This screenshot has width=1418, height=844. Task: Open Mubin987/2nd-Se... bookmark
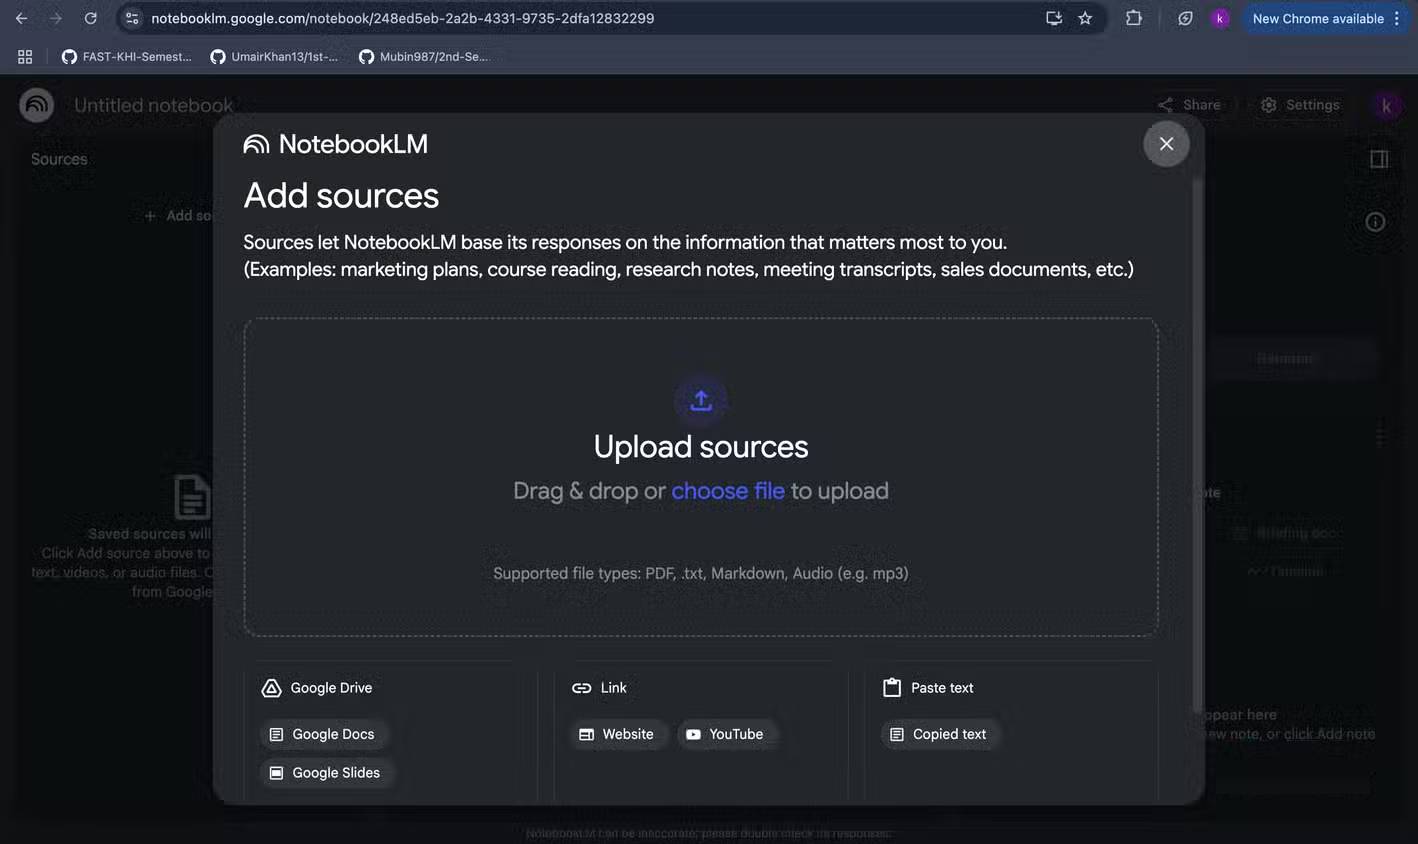(x=424, y=57)
